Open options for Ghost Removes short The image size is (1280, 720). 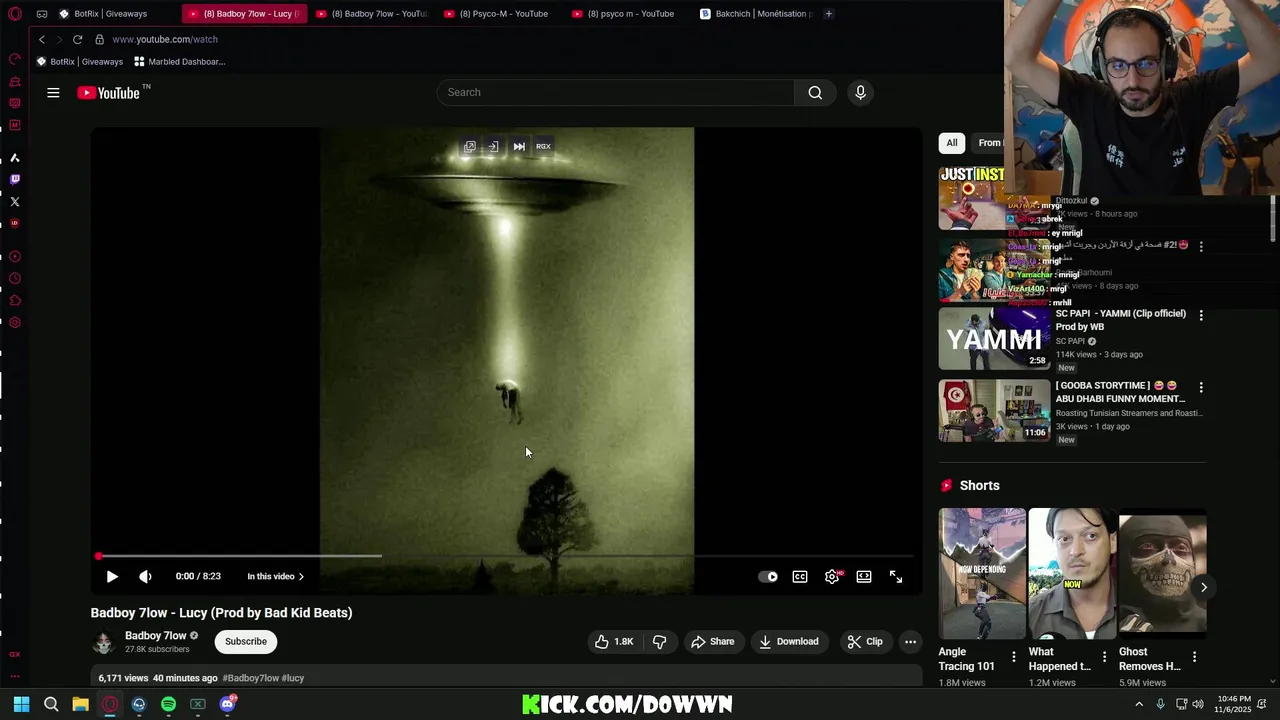coord(1194,657)
